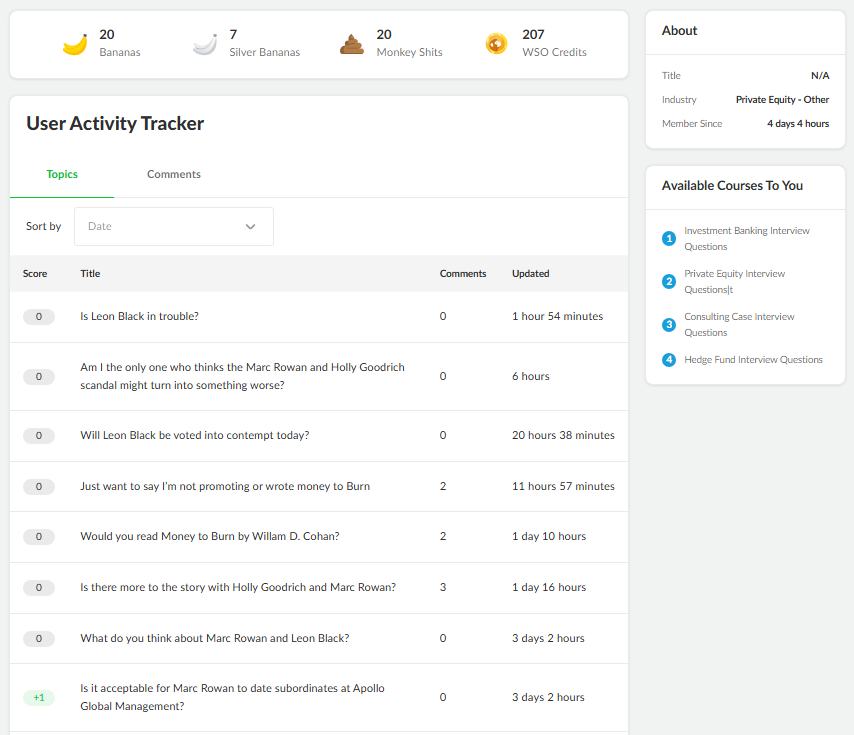Open Hedge Fund Interview Questions course
This screenshot has height=735, width=854.
753,360
